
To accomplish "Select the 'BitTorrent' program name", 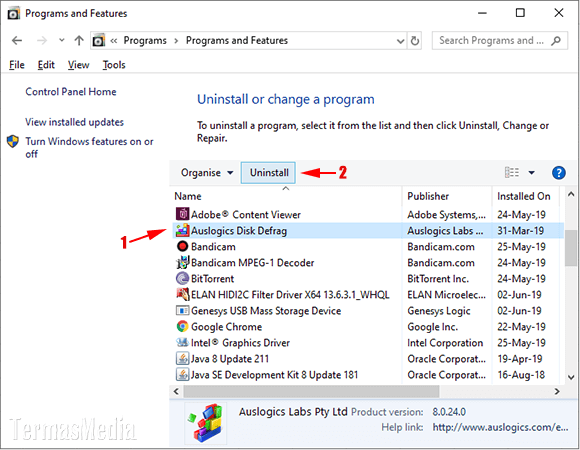I will pos(212,279).
